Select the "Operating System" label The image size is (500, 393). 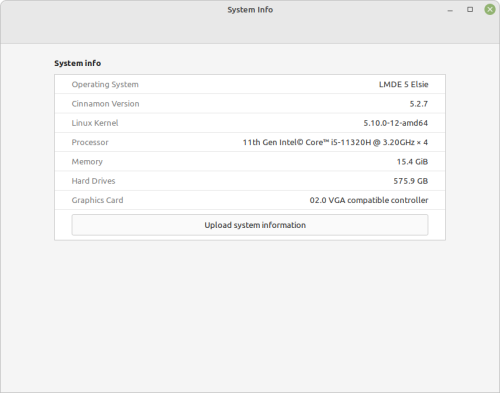(105, 85)
